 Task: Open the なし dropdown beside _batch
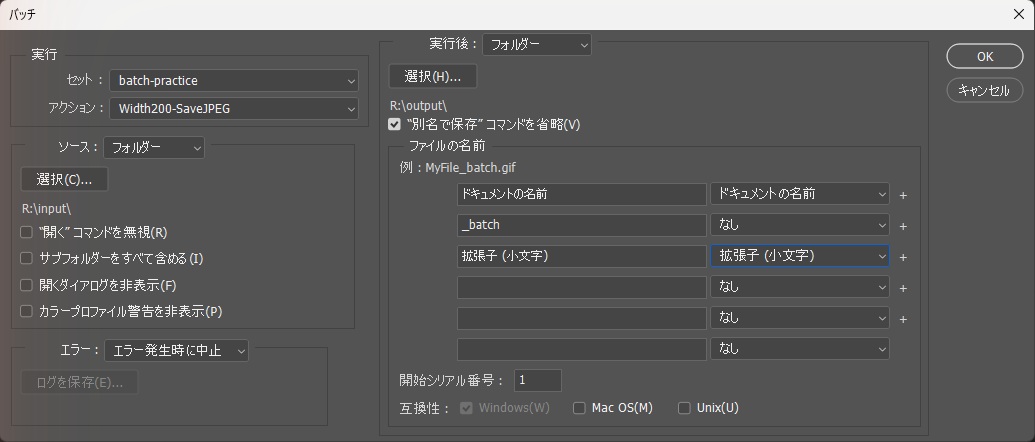(x=799, y=225)
